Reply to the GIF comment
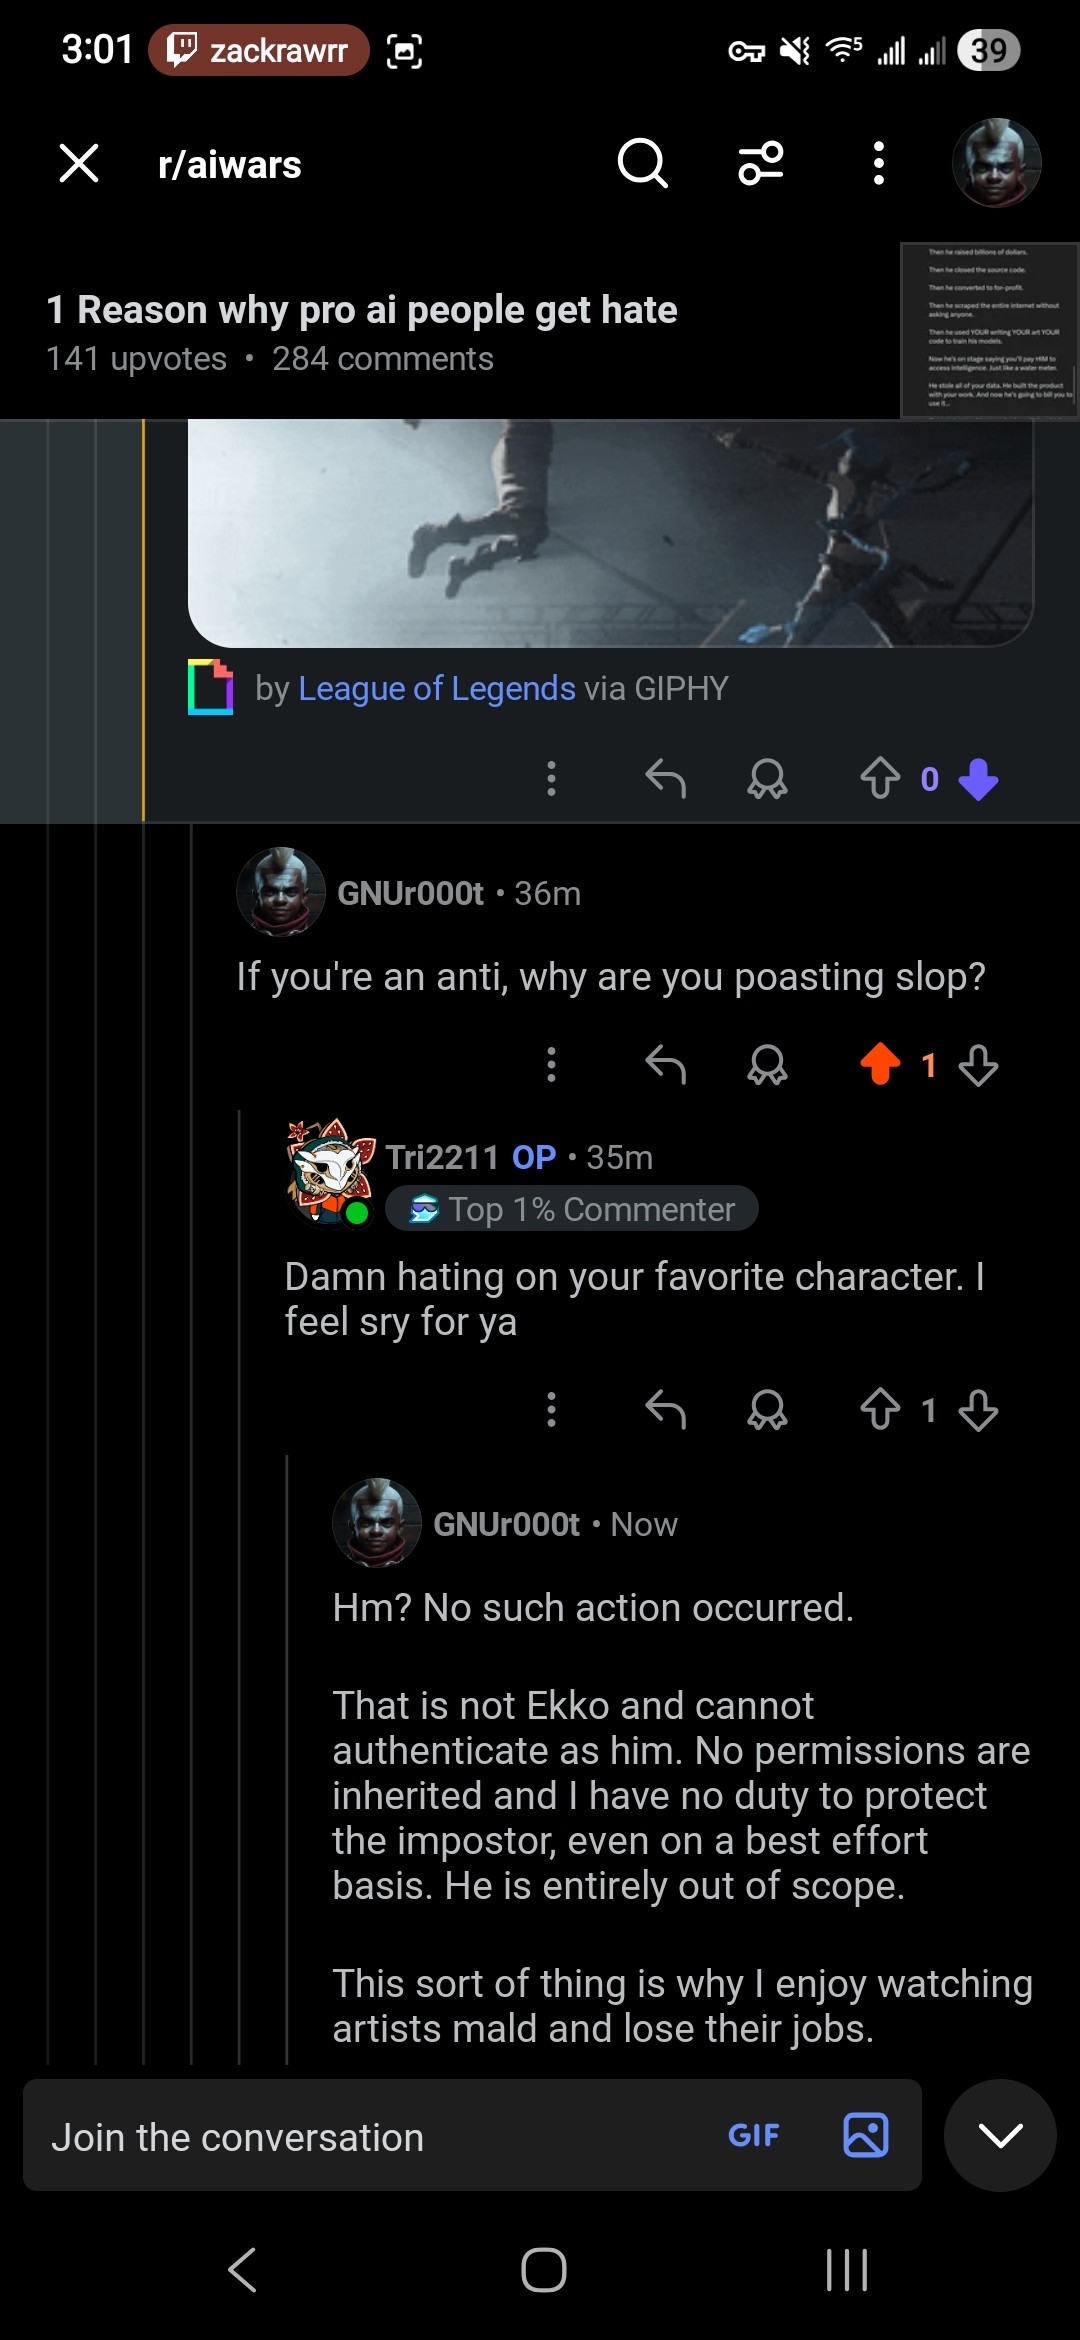Viewport: 1080px width, 2340px height. [x=665, y=779]
